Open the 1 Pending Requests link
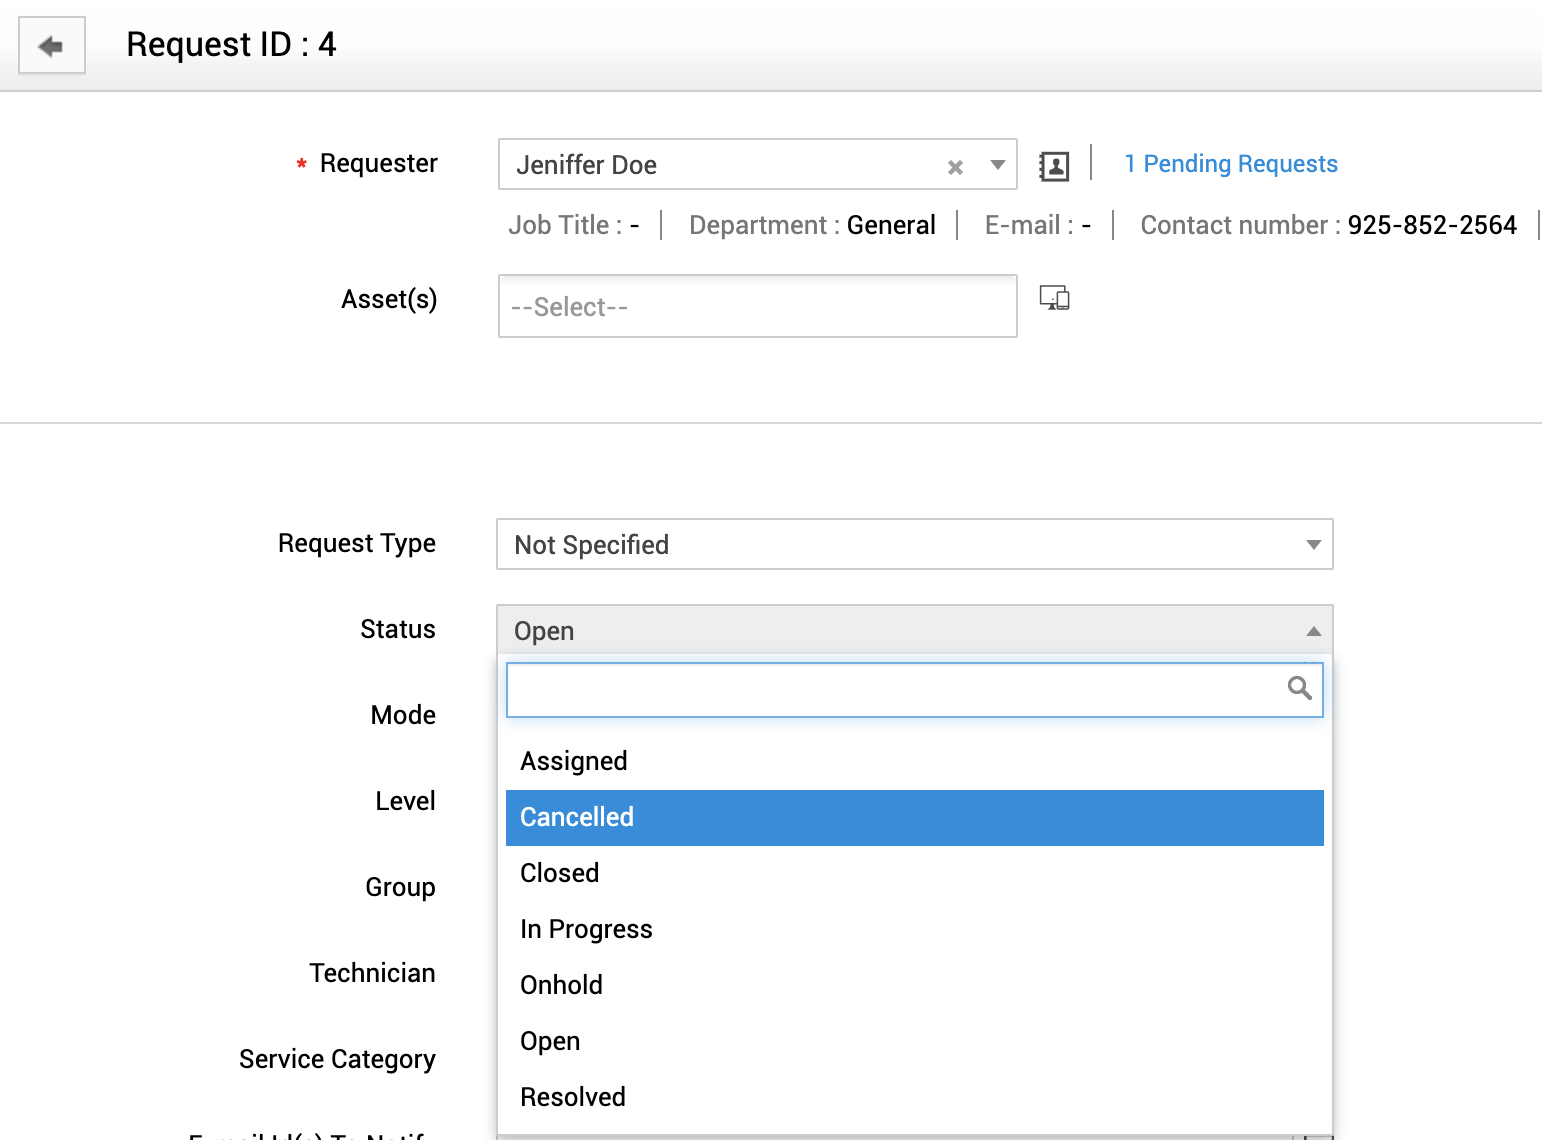This screenshot has height=1140, width=1542. point(1231,163)
